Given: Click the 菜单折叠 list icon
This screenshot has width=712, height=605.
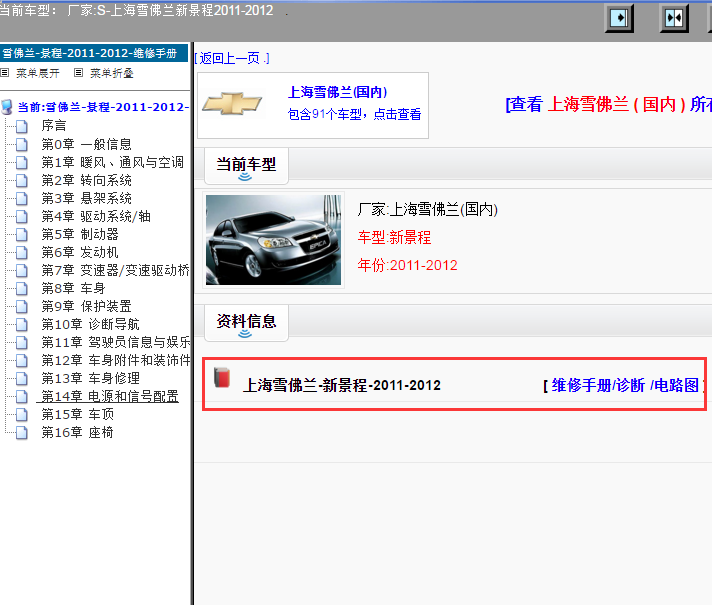Looking at the screenshot, I should pyautogui.click(x=79, y=72).
